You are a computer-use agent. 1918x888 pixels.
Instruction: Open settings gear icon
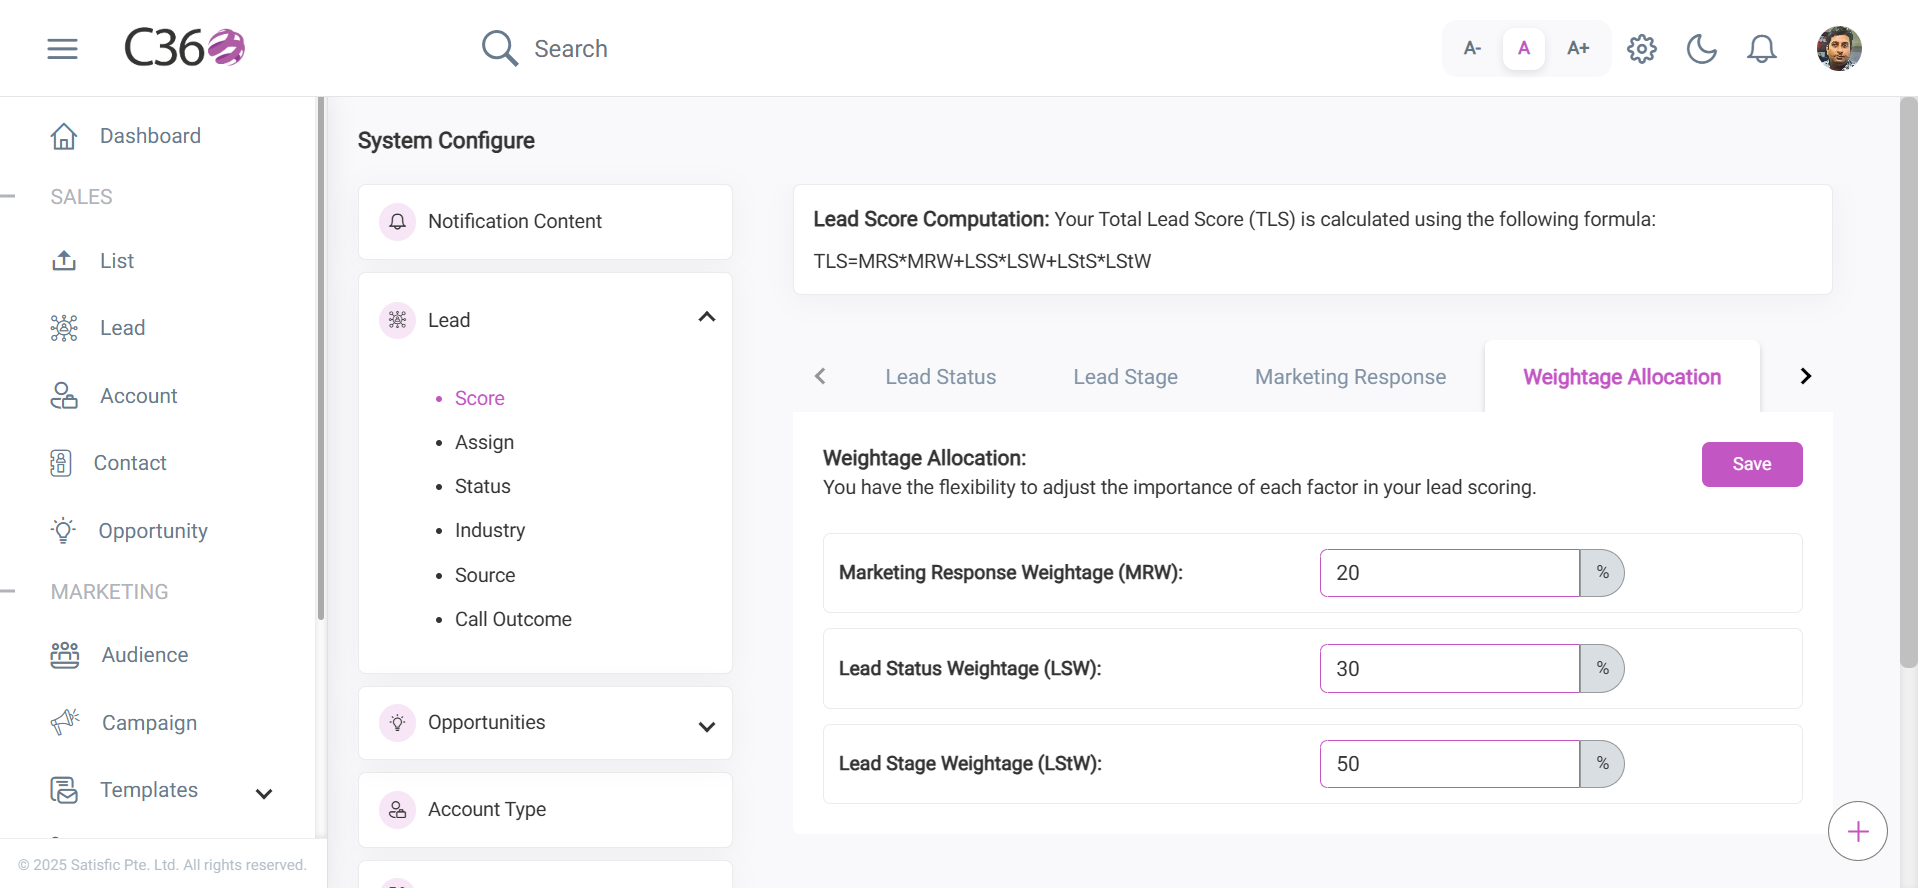(x=1642, y=48)
